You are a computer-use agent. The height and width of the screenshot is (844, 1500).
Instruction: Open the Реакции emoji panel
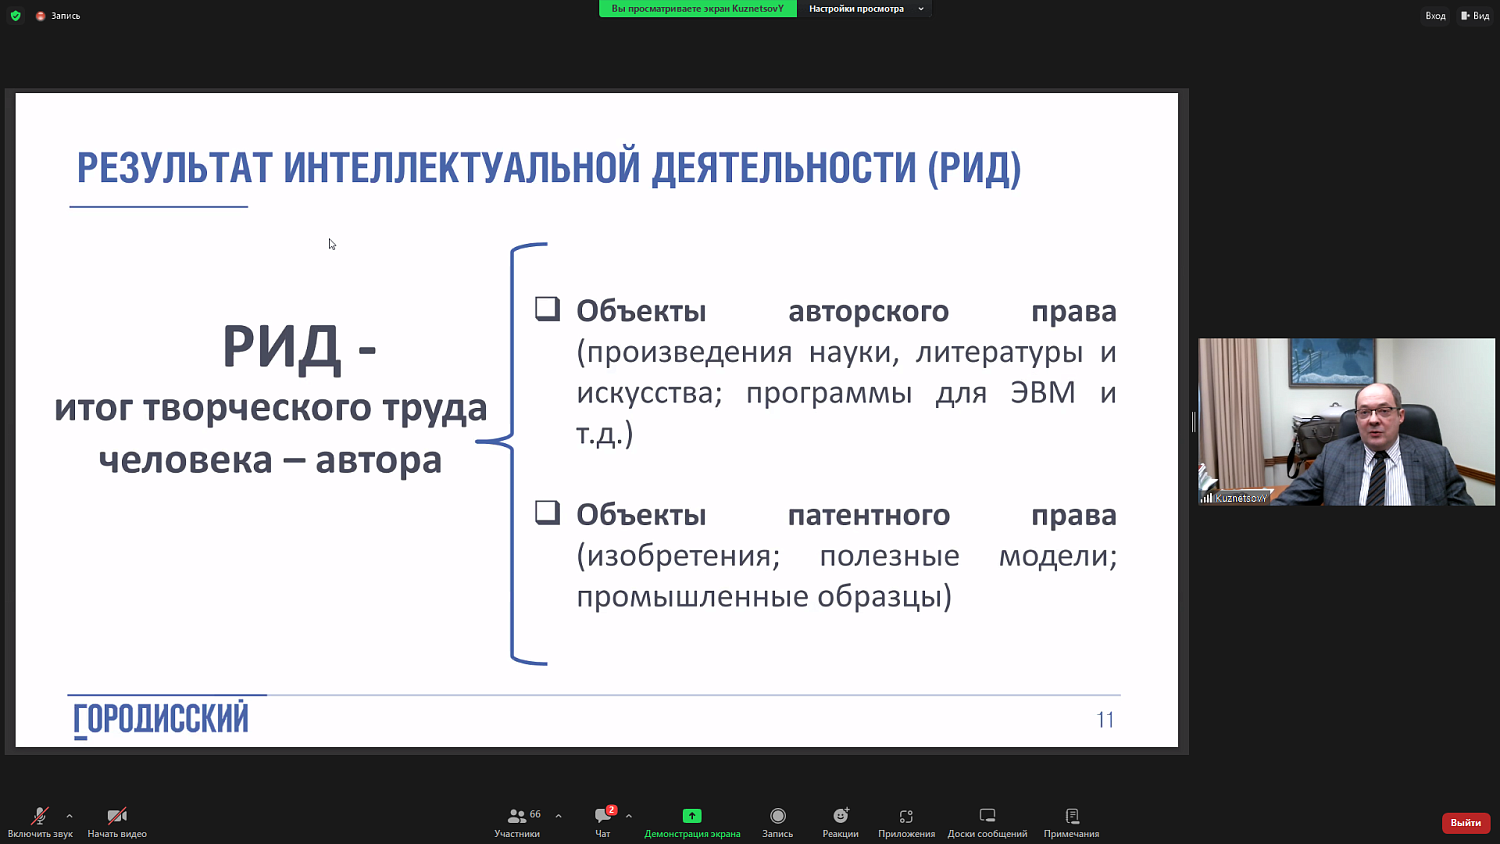point(840,820)
